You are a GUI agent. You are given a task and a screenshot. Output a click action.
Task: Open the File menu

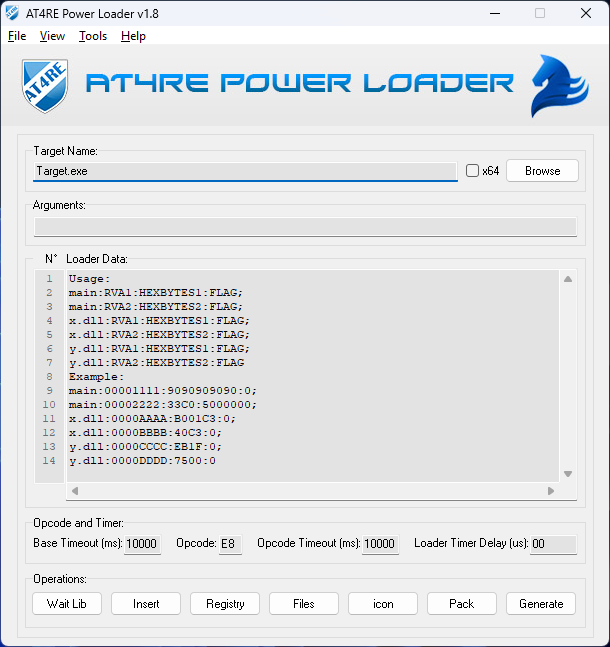point(17,36)
